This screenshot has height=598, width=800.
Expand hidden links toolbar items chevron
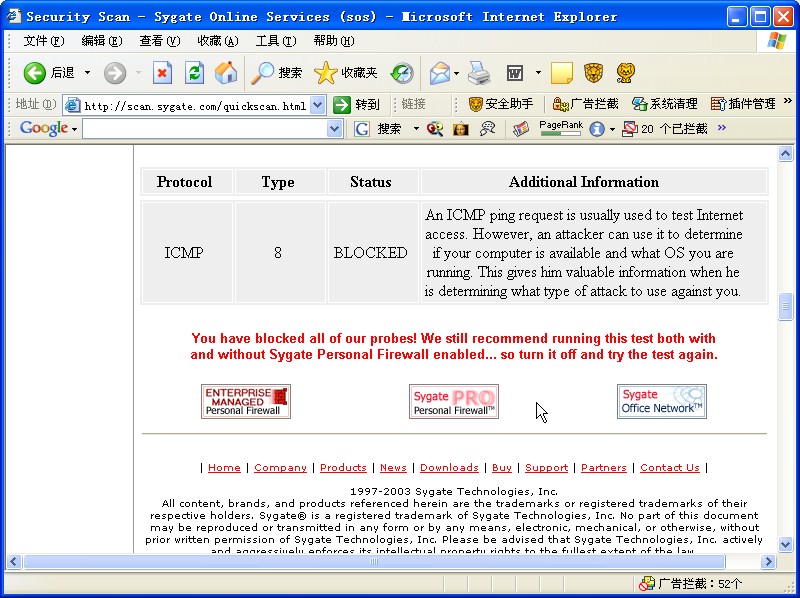788,101
